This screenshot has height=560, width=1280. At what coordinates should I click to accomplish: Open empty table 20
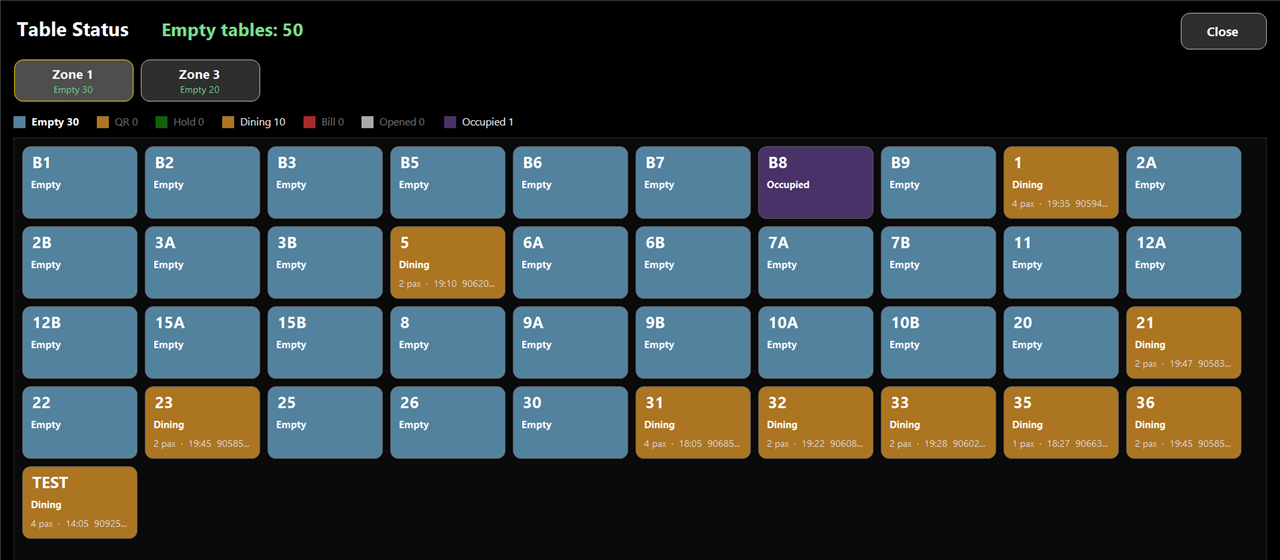(1061, 342)
